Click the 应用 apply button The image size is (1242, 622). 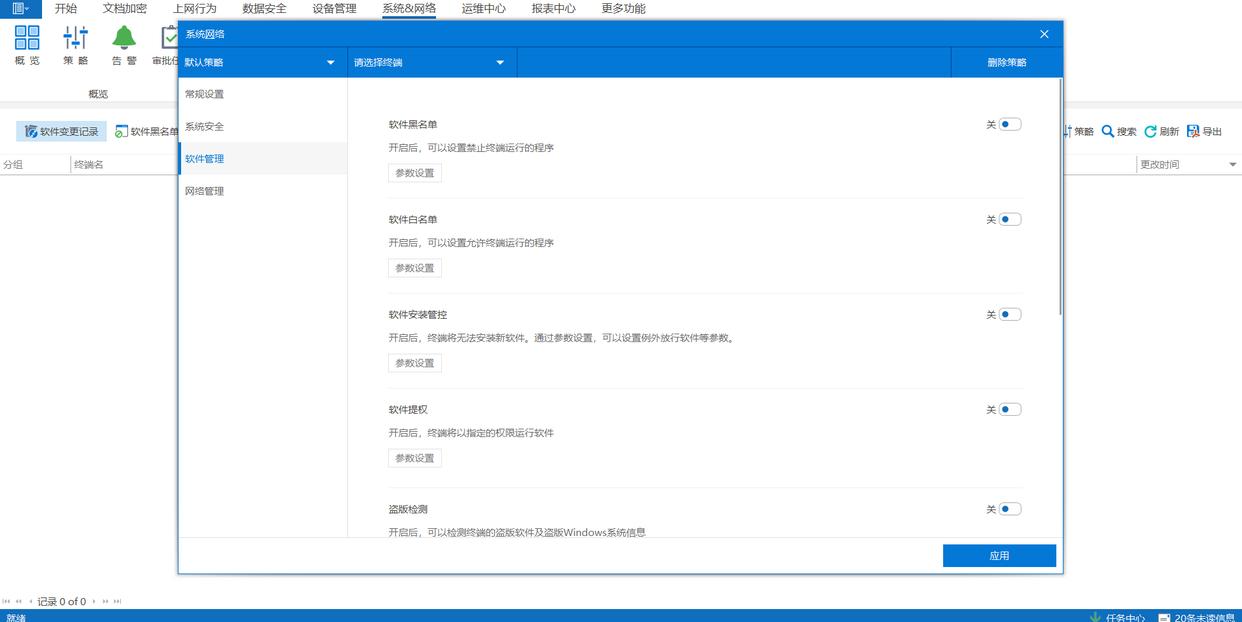pyautogui.click(x=999, y=556)
